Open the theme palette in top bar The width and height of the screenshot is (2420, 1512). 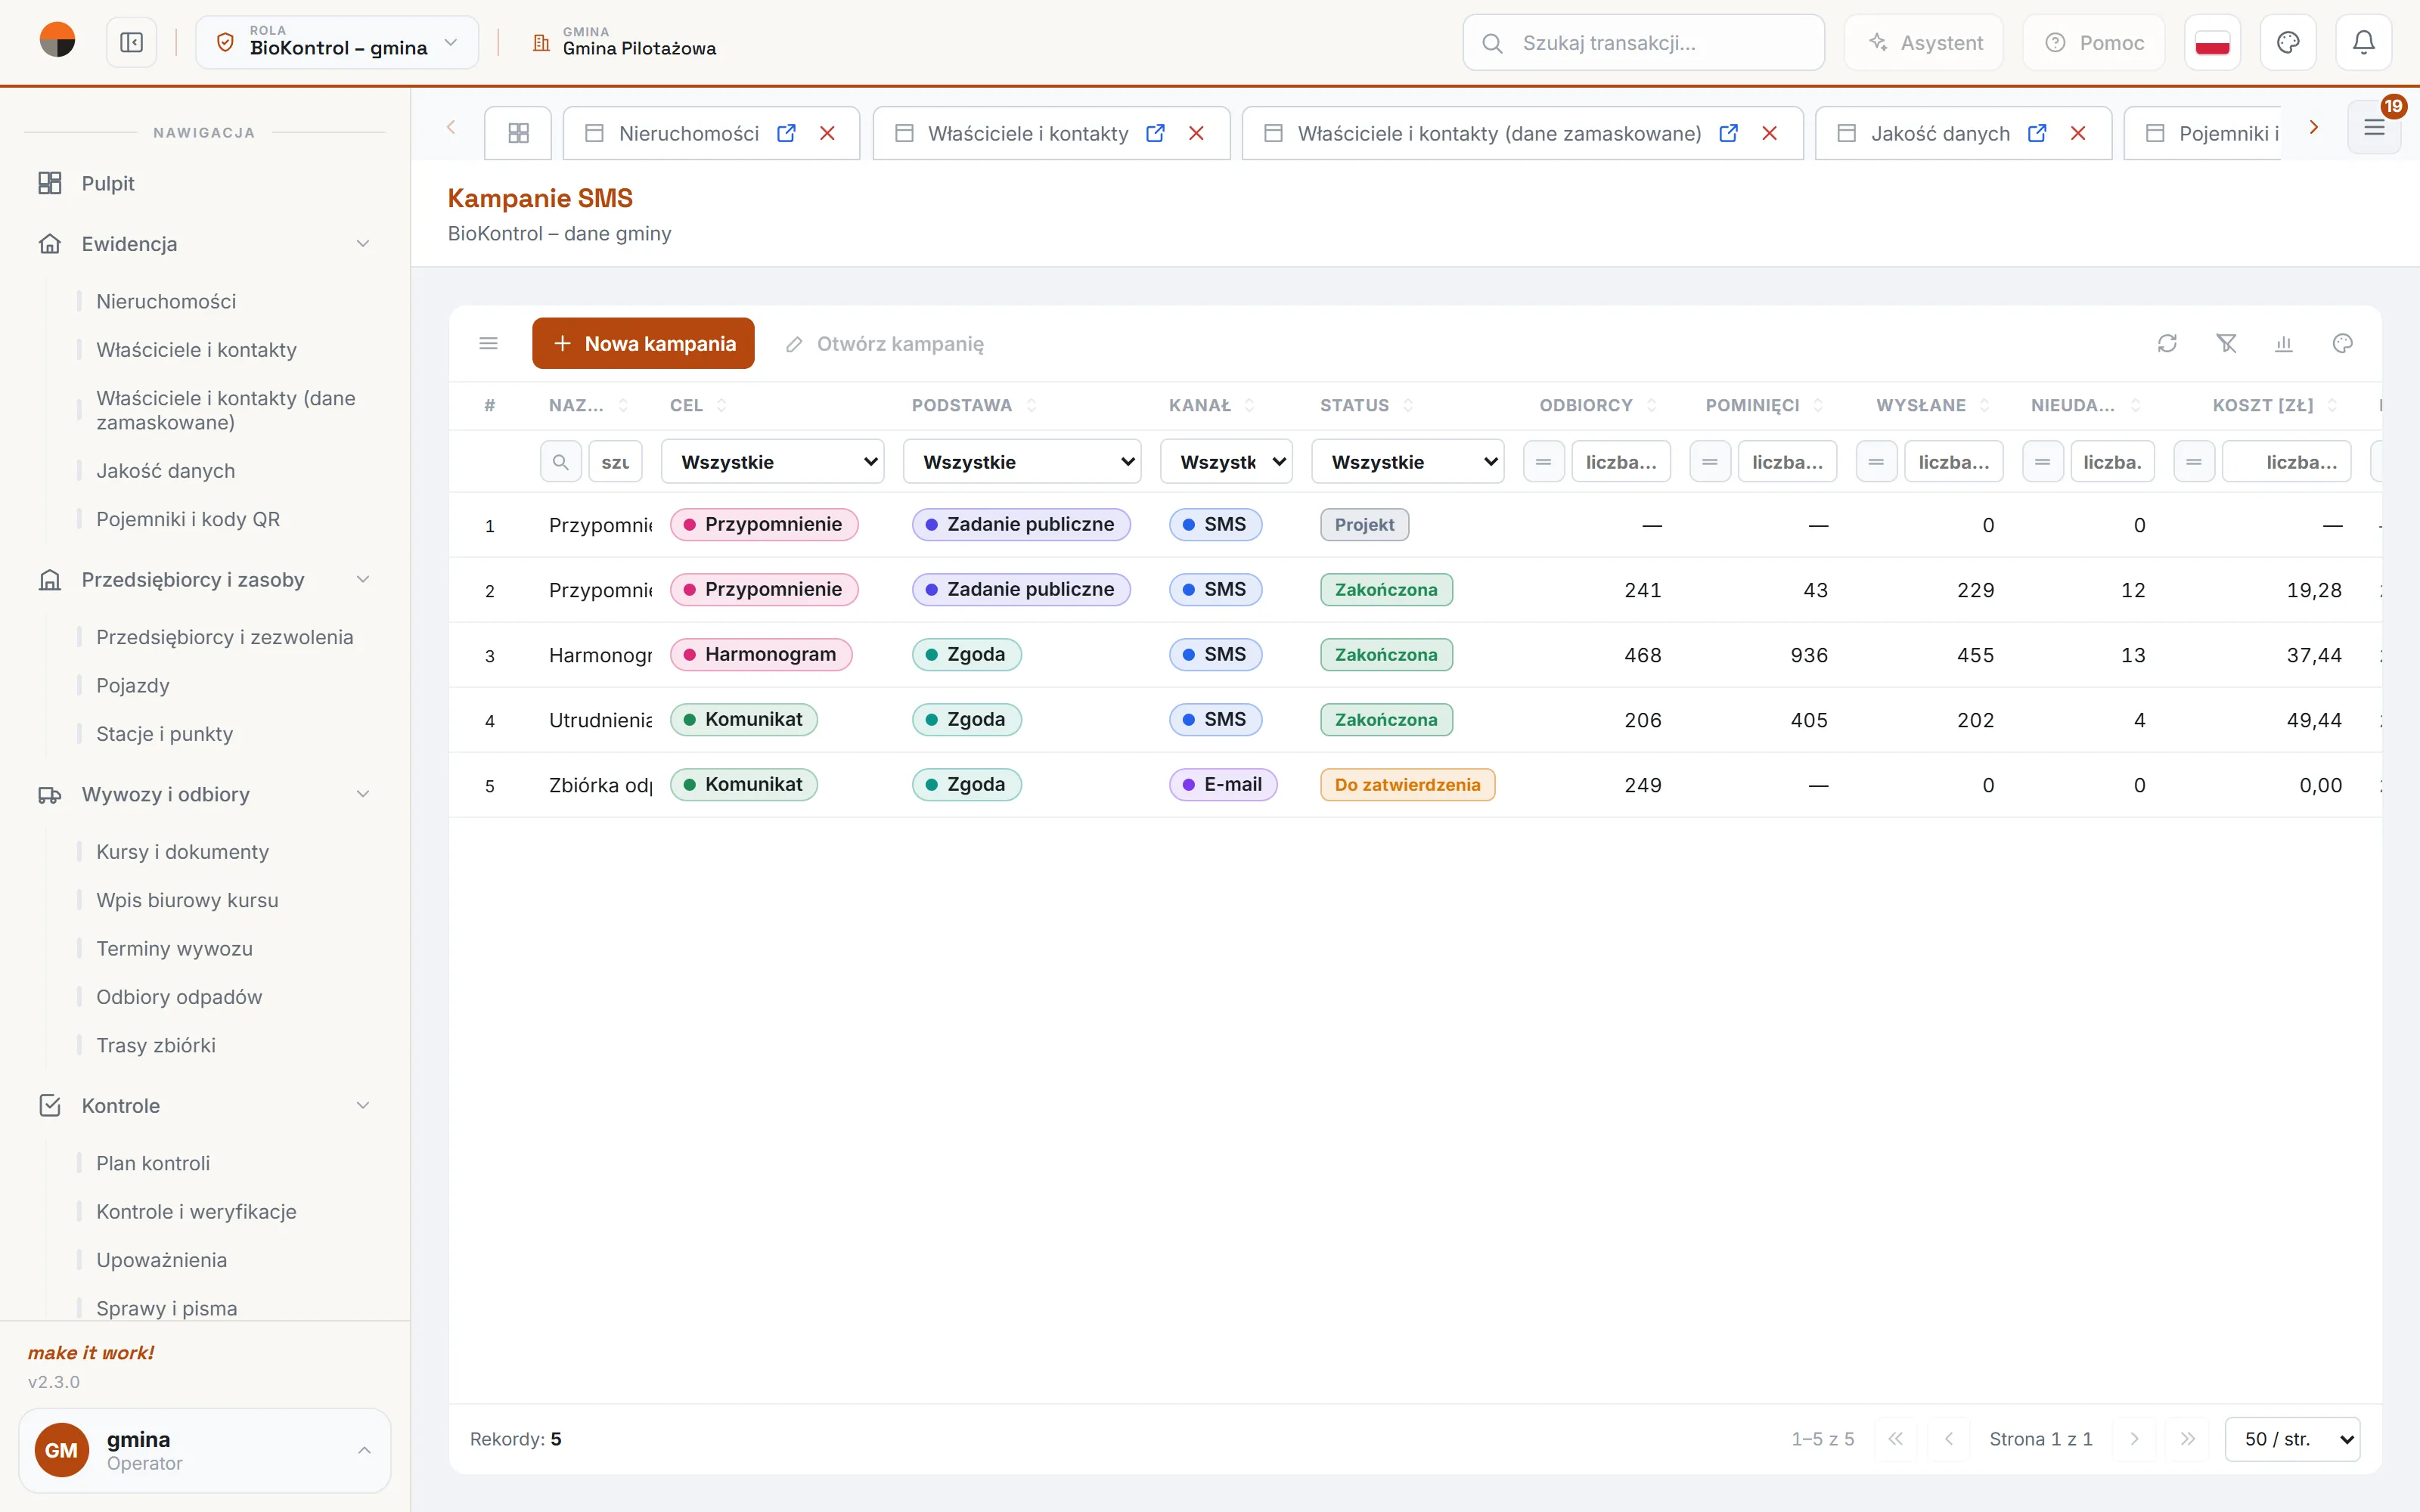pos(2288,43)
